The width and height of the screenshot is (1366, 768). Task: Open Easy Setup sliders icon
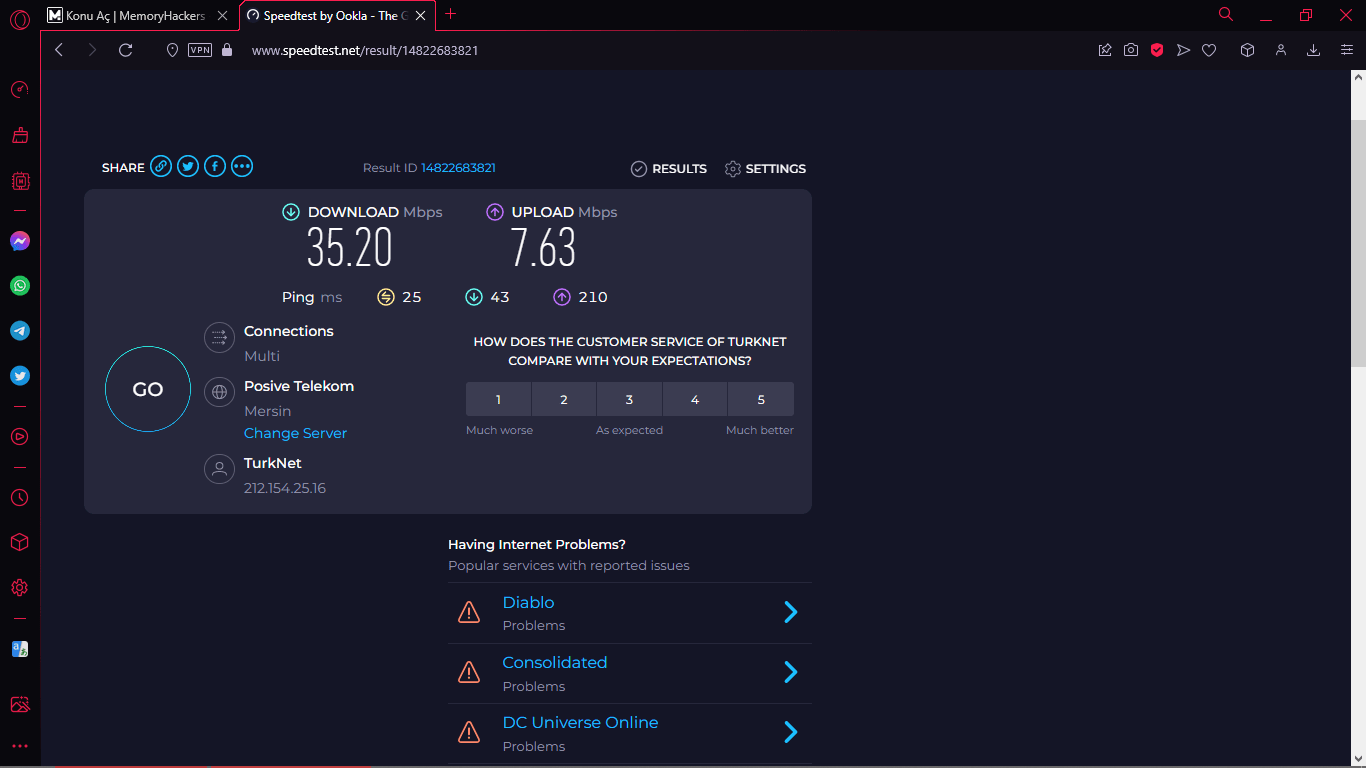tap(1347, 50)
